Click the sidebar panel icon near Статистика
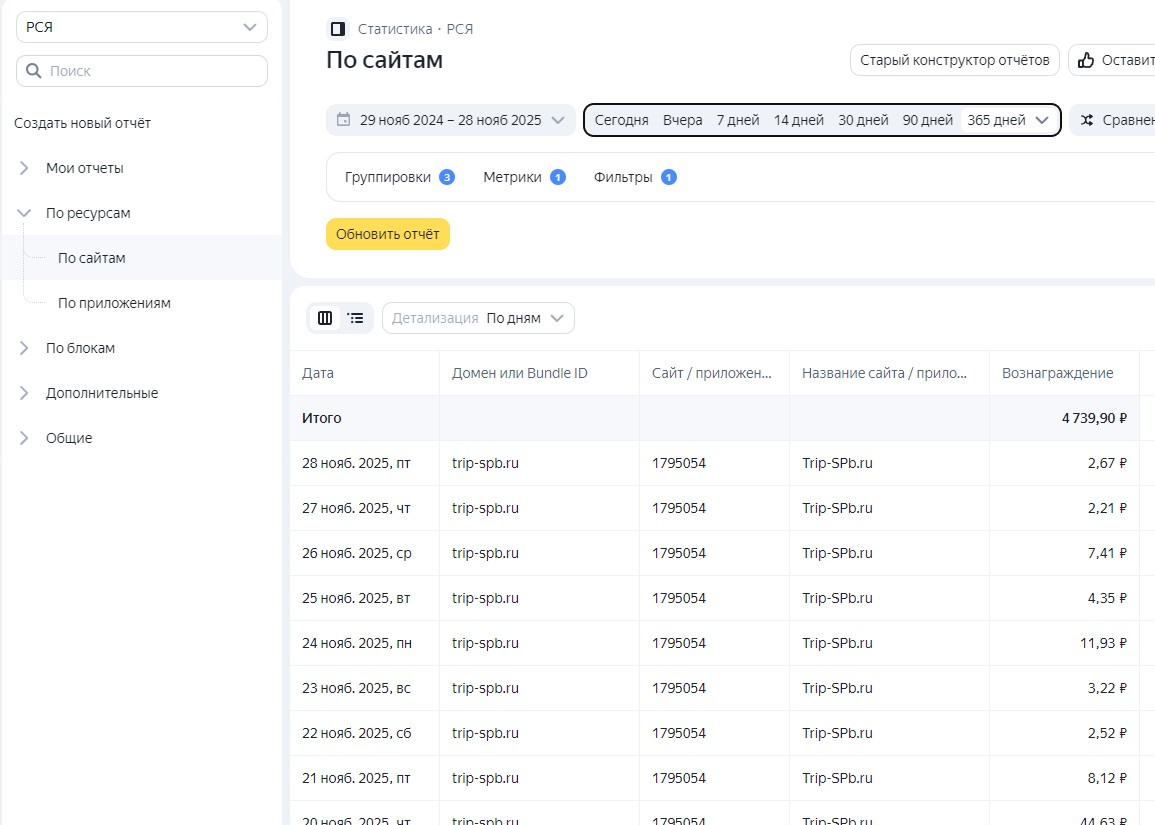Viewport: 1155px width, 825px height. click(338, 29)
